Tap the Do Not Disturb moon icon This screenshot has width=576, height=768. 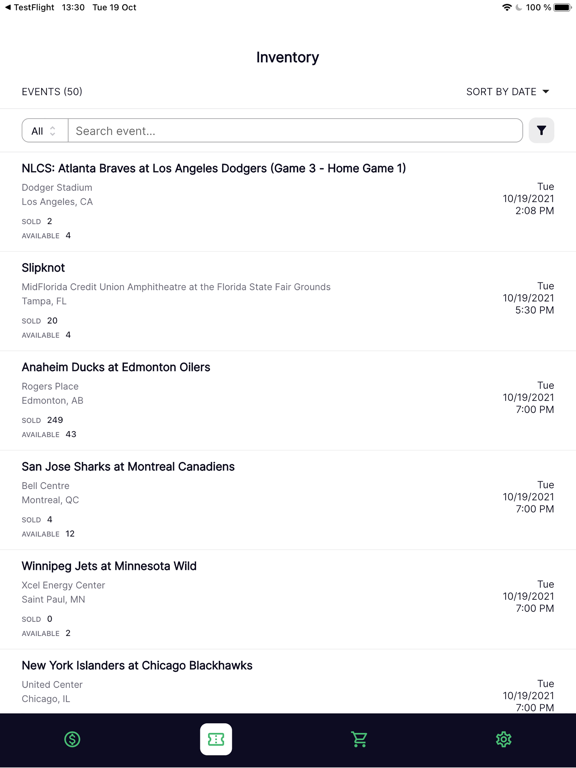(519, 7)
